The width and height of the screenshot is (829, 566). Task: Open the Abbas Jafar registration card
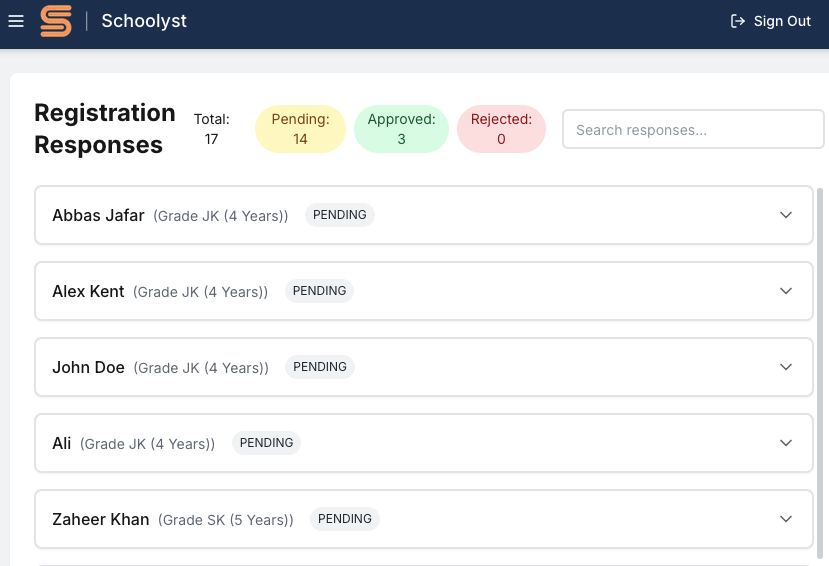[423, 215]
